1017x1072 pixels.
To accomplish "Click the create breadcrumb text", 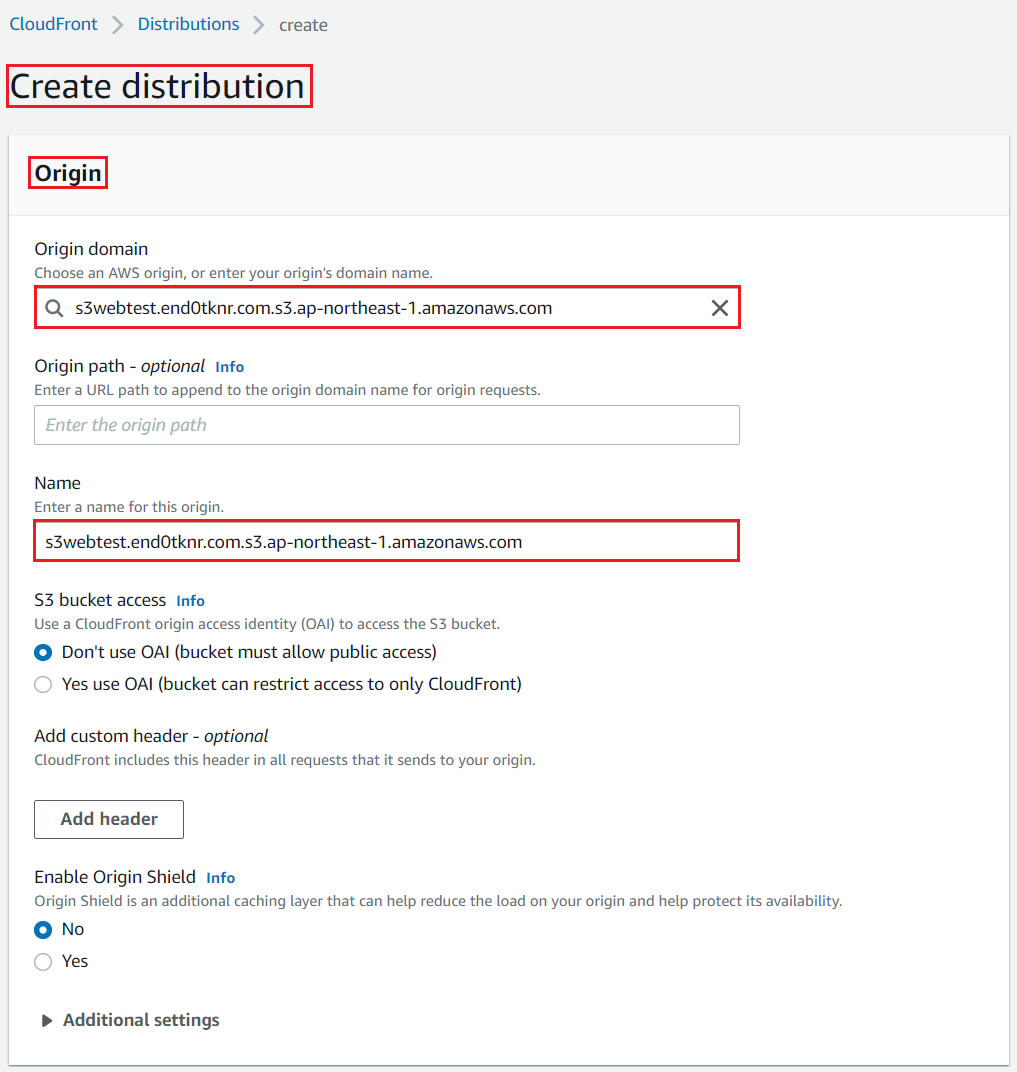I will (303, 25).
